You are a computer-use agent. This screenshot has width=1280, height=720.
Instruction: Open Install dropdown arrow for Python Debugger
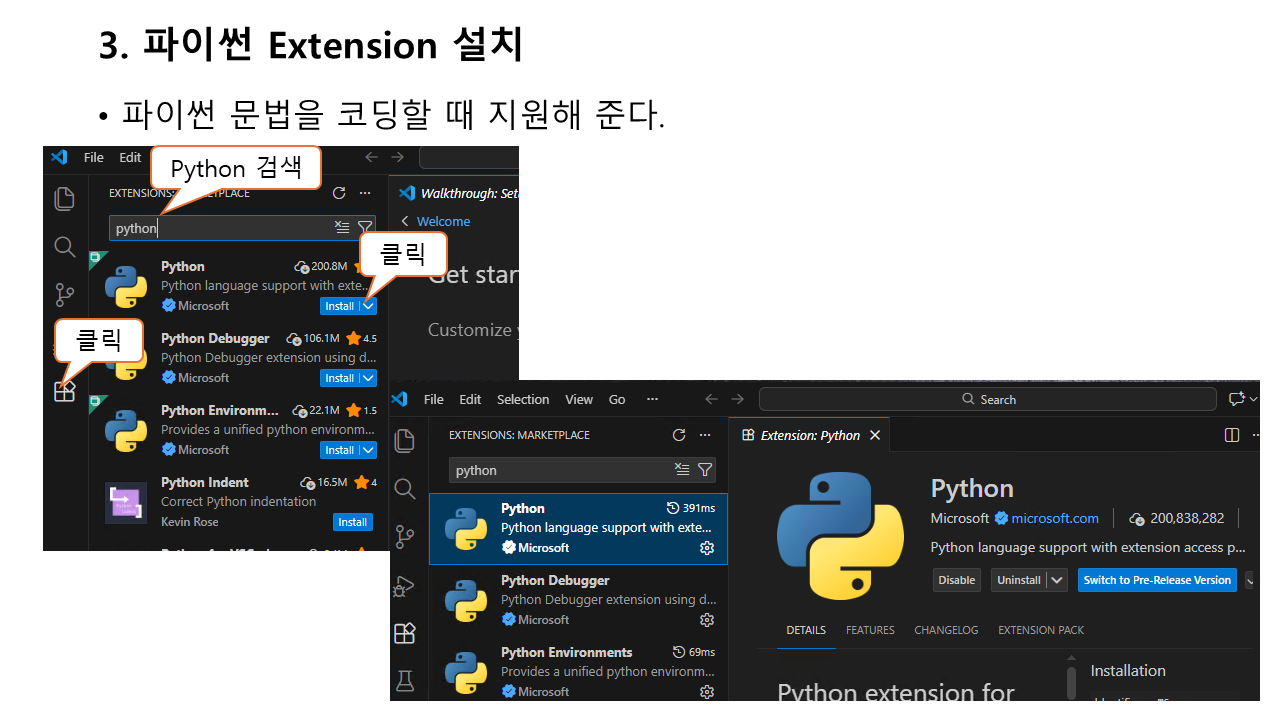(x=368, y=378)
